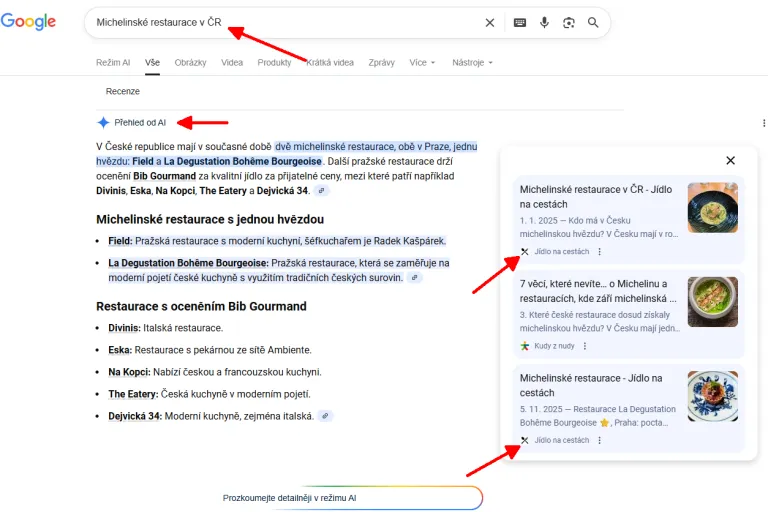The height and width of the screenshot is (512, 768).
Task: Click the Recenze filter chip
Action: coord(122,91)
